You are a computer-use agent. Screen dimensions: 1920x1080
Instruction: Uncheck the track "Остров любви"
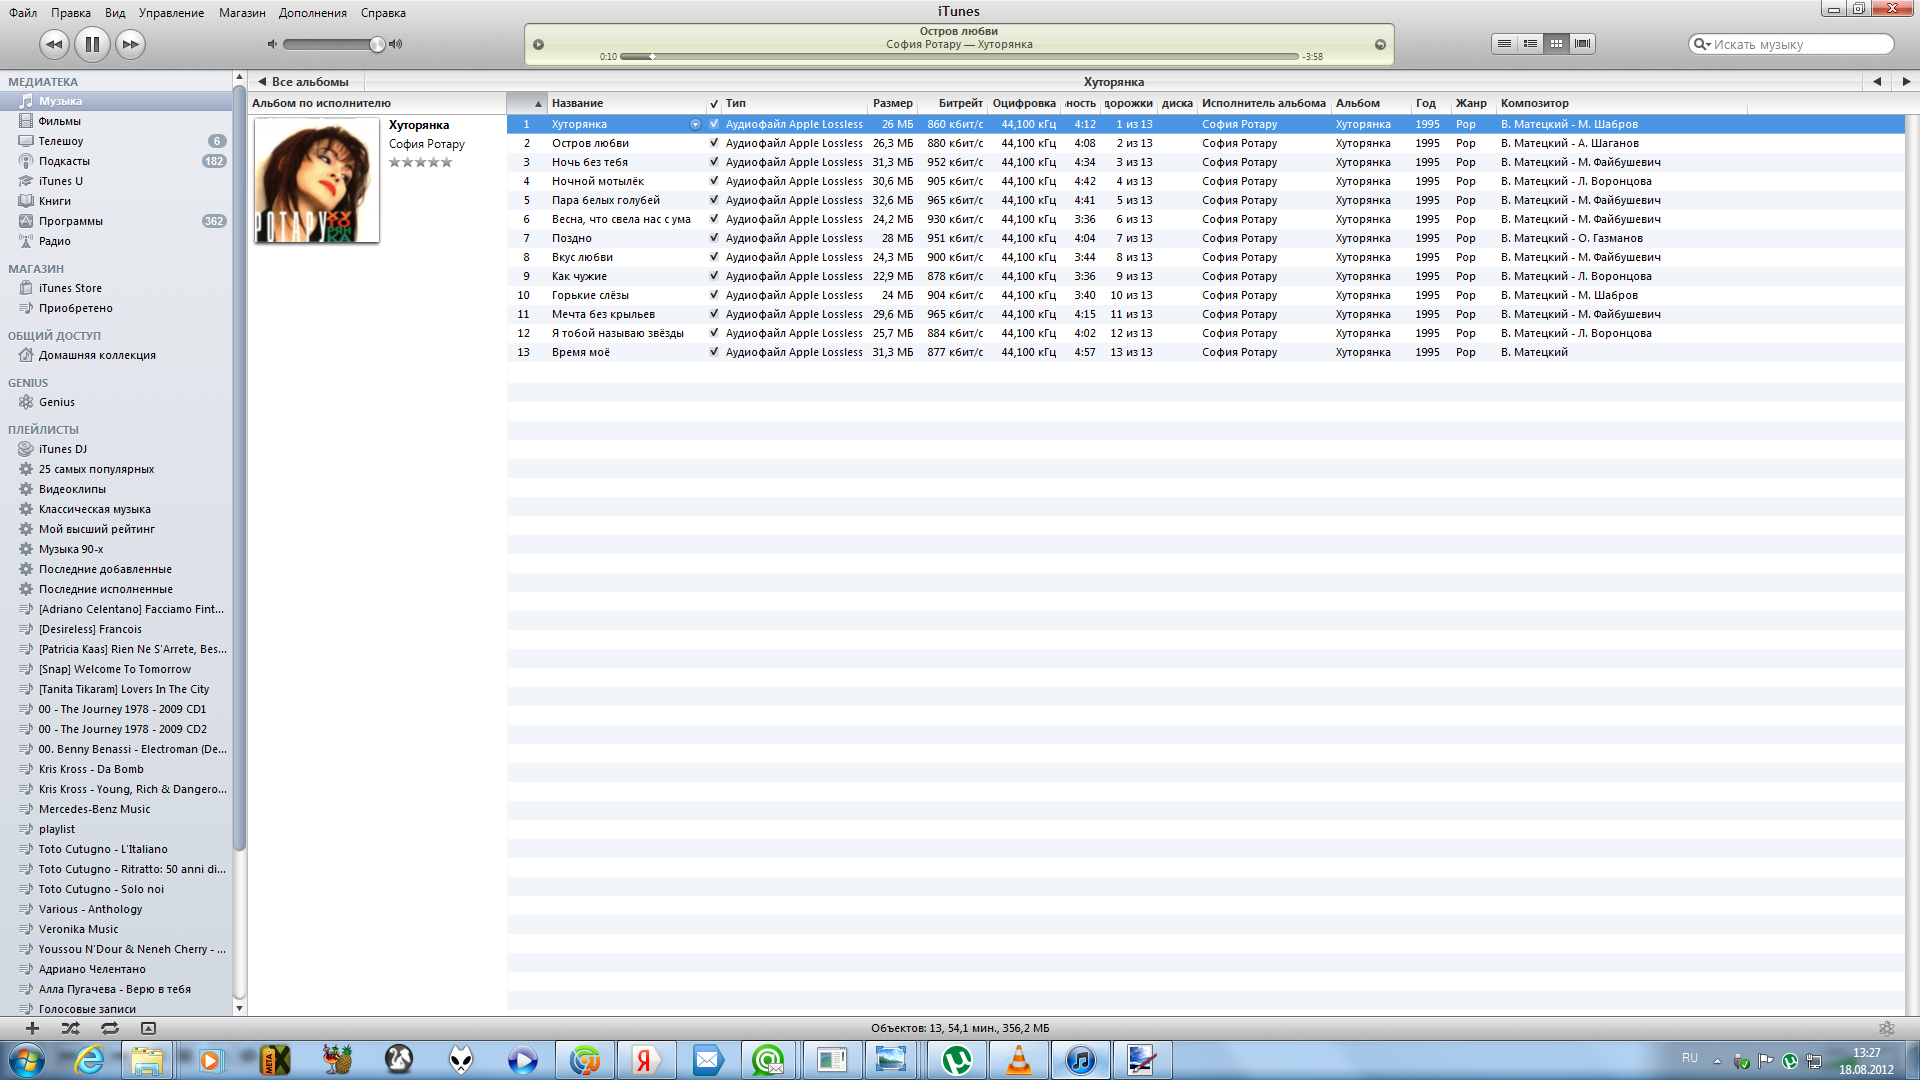click(714, 143)
